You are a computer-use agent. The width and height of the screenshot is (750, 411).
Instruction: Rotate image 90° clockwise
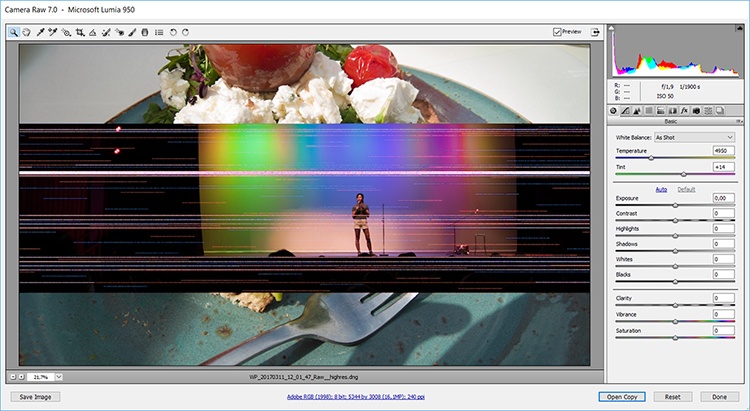(186, 32)
